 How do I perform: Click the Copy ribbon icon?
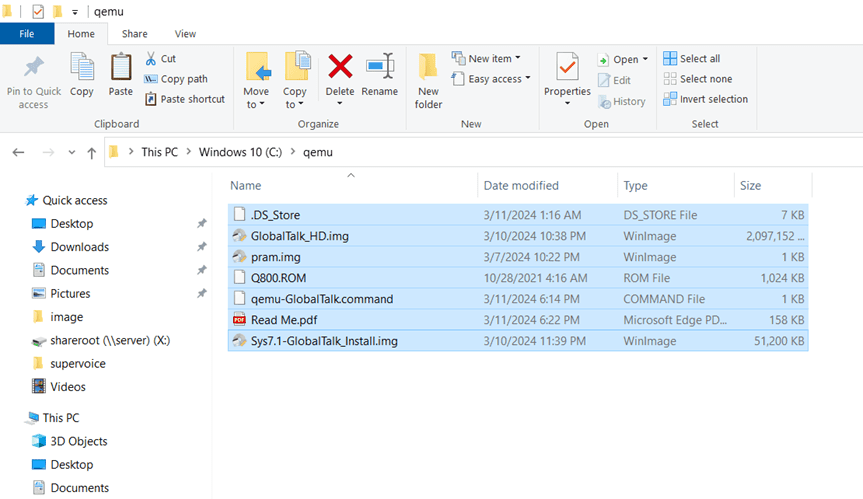coord(81,67)
